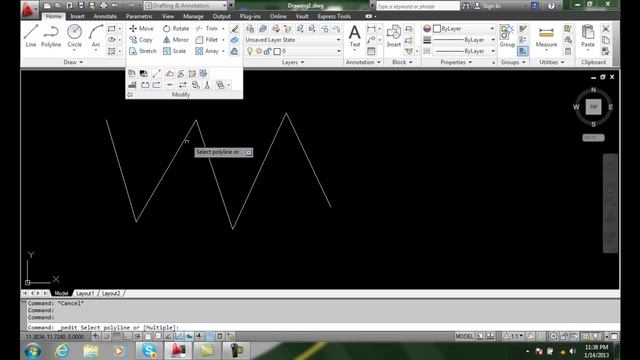Click the Array tool
Image resolution: width=640 pixels, height=360 pixels.
pos(207,51)
